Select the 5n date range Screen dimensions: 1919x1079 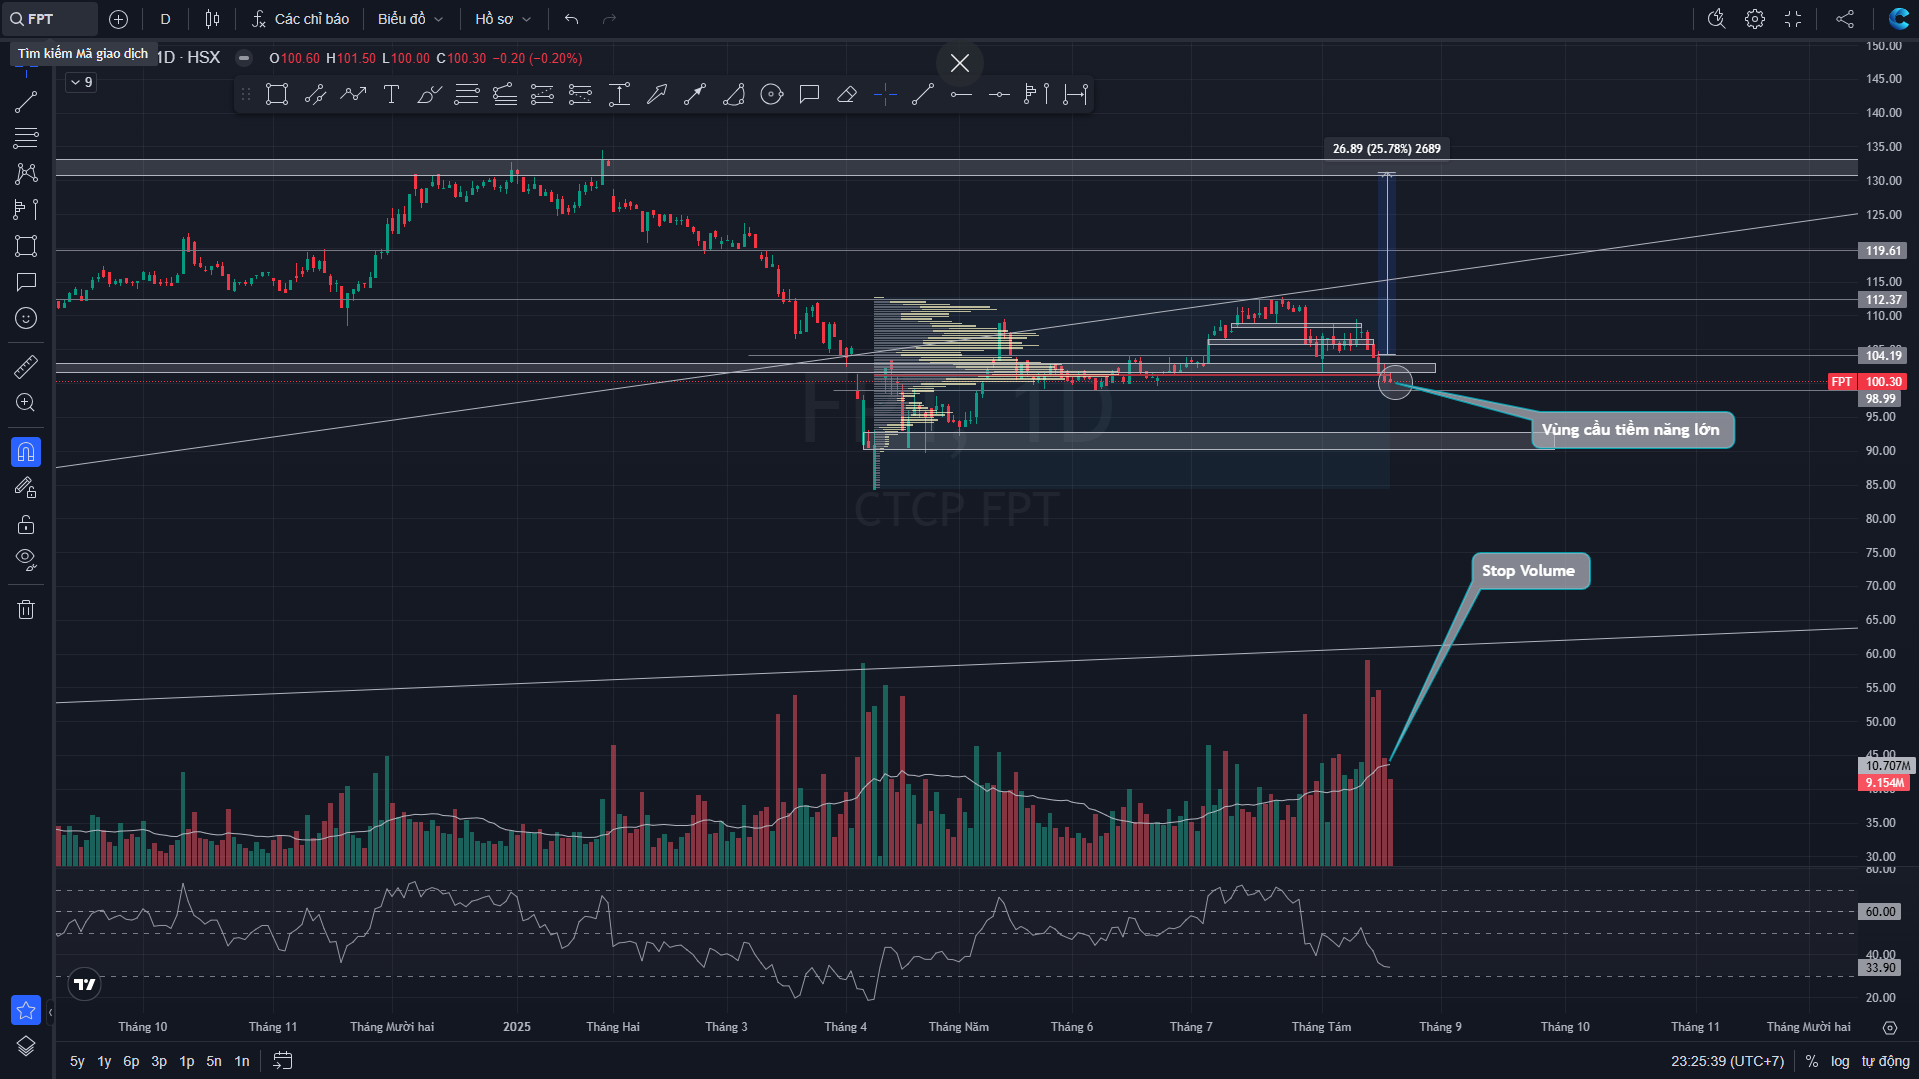214,1061
